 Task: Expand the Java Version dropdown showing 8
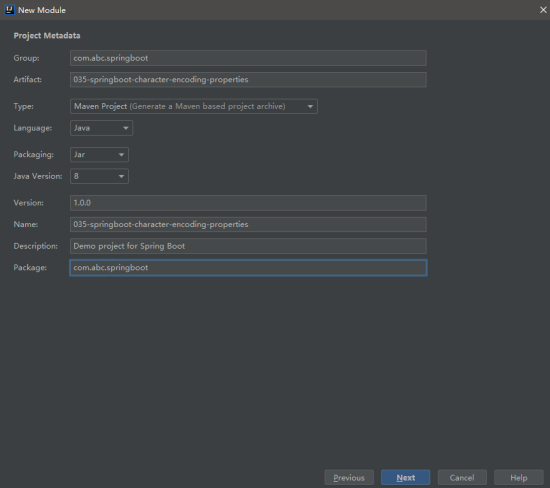pyautogui.click(x=99, y=176)
